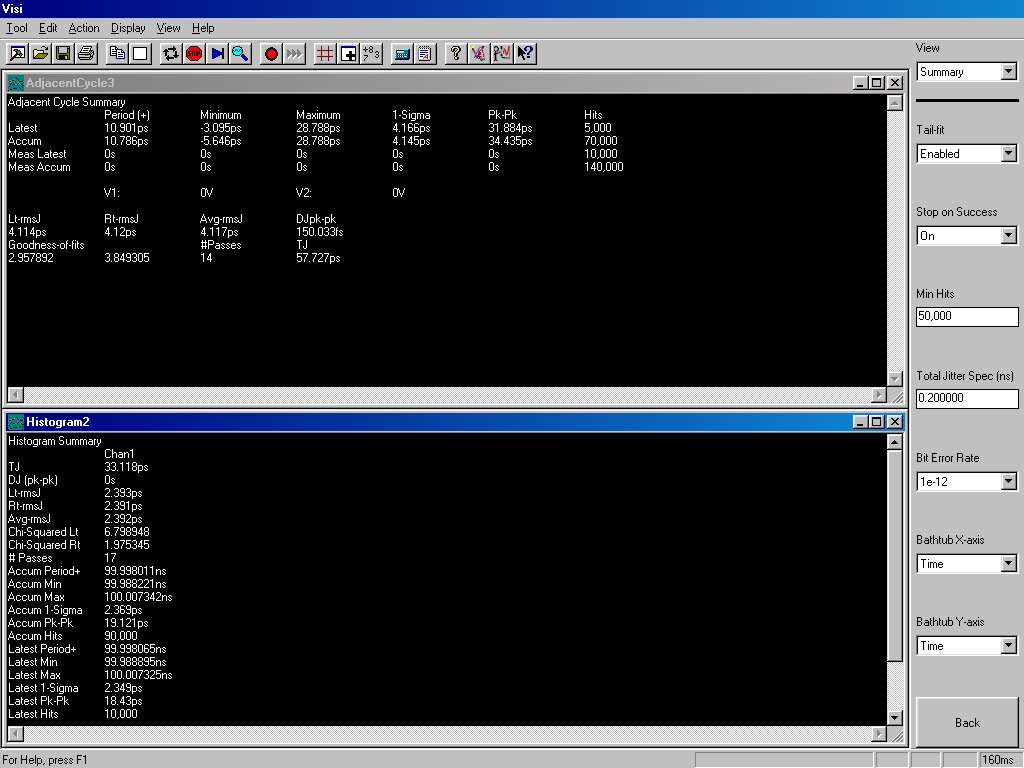
Task: Click the purple scribble wizard icon
Action: coord(479,54)
